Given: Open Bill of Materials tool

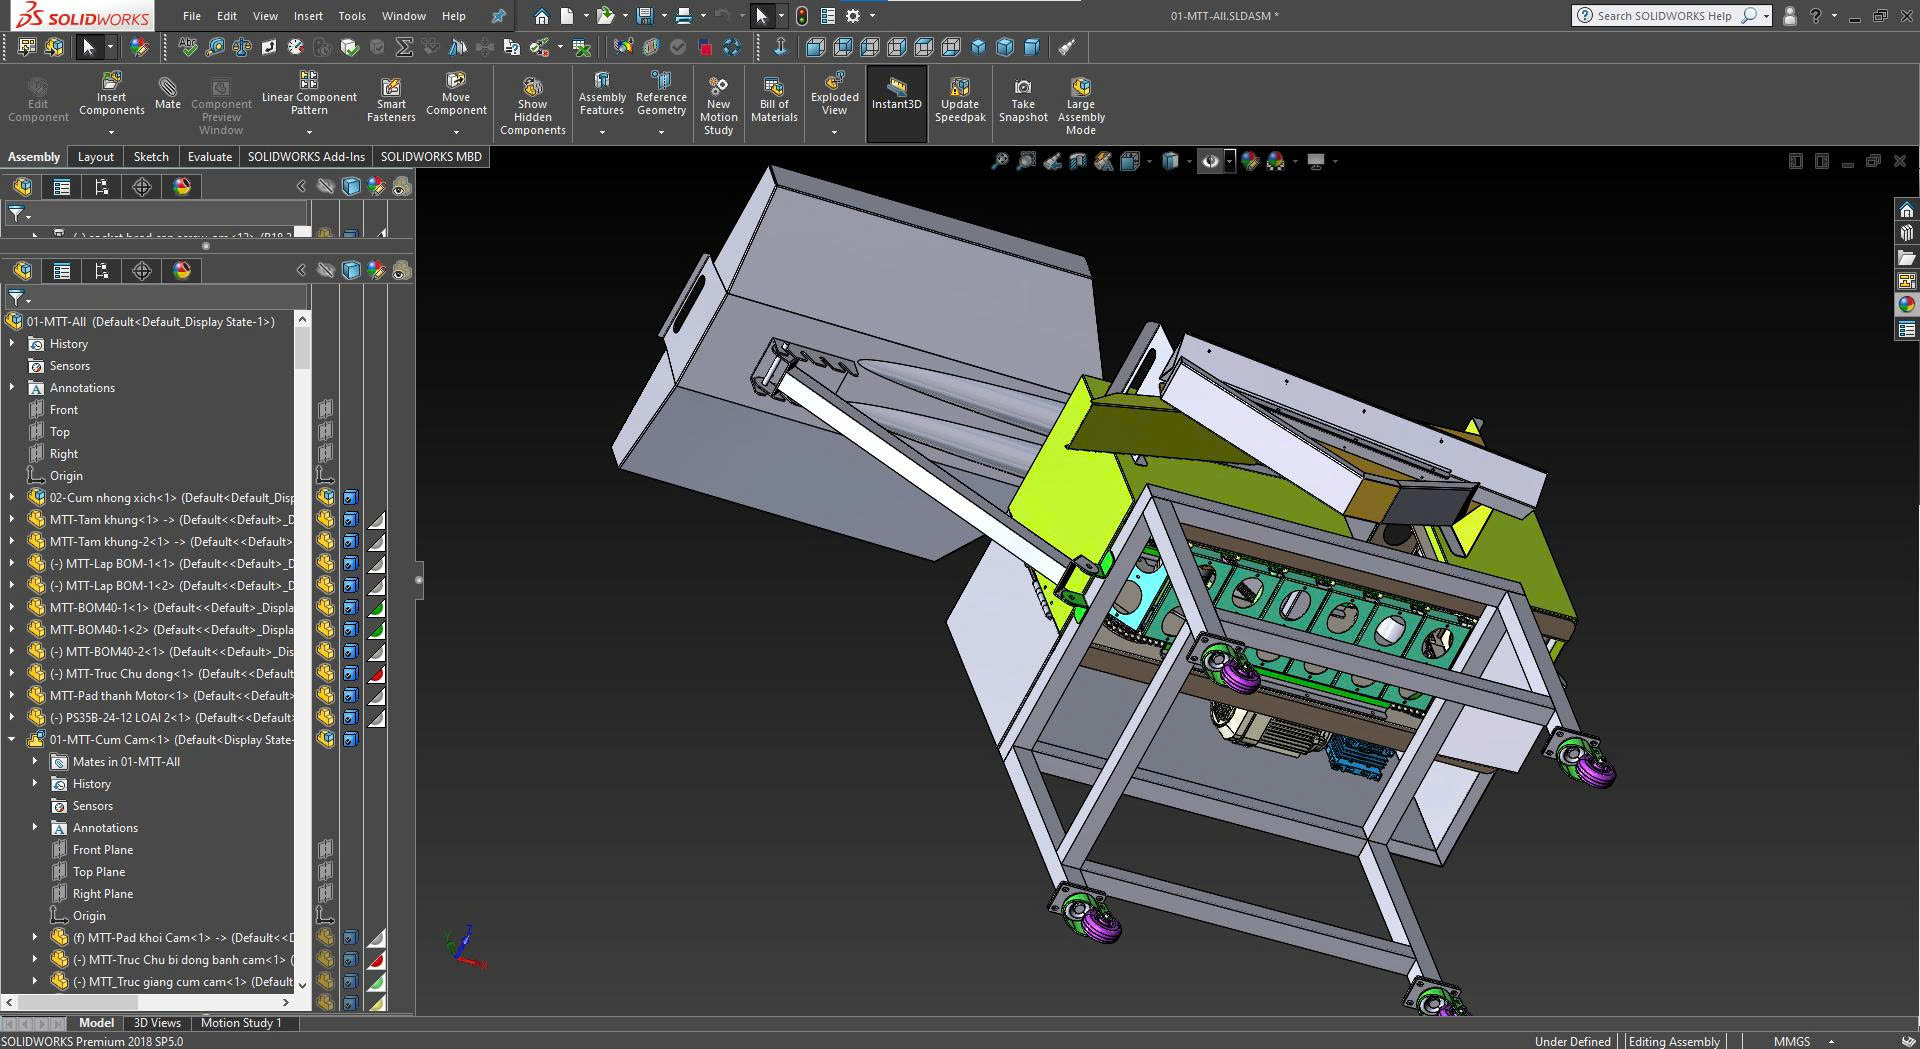Looking at the screenshot, I should [x=774, y=100].
